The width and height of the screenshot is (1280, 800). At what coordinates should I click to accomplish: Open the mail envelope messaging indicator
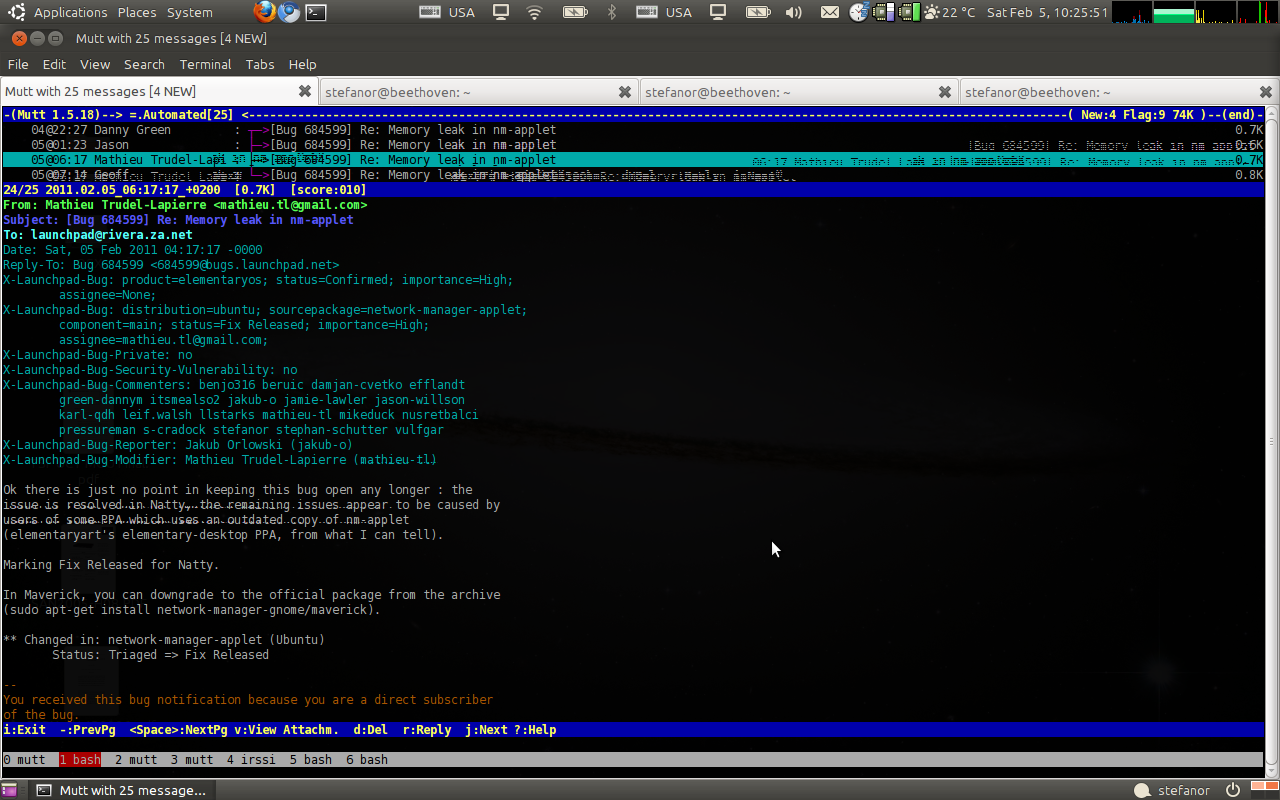pyautogui.click(x=829, y=12)
